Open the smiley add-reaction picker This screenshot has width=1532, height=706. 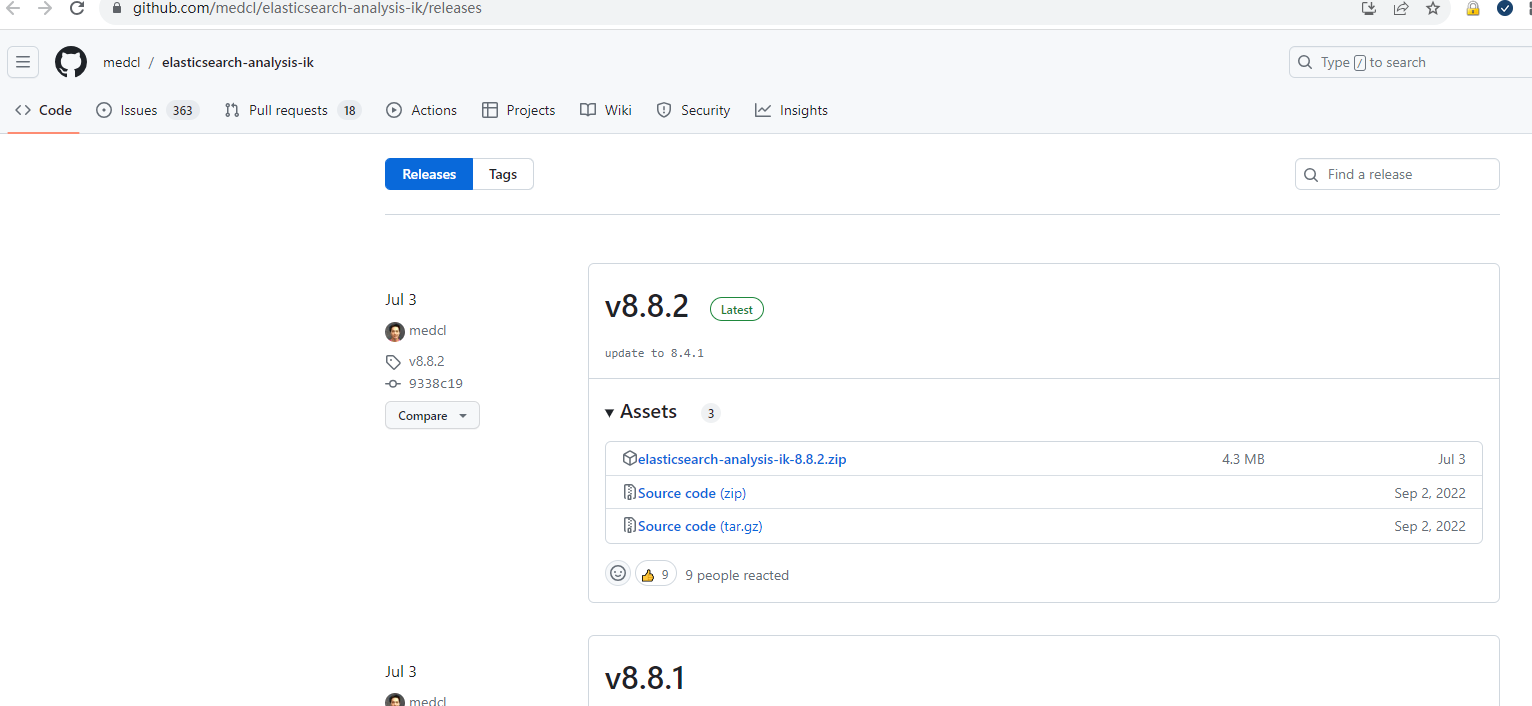pyautogui.click(x=618, y=574)
